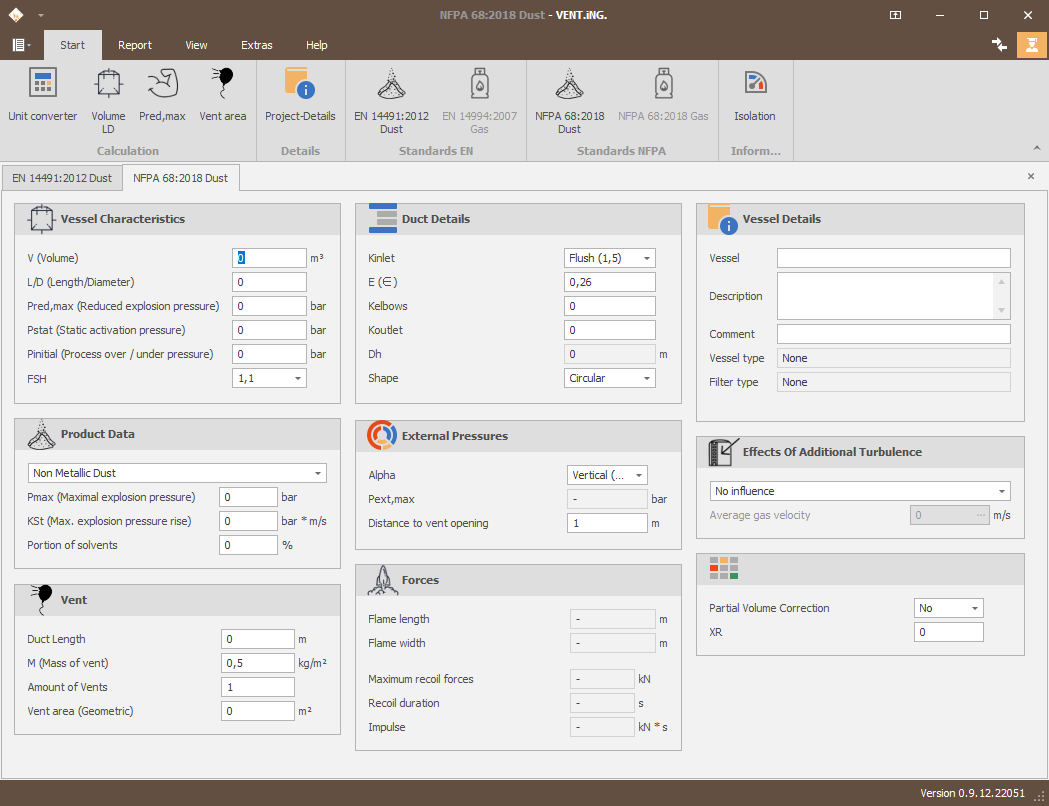Expand the No influence turbulence dropdown
Viewport: 1049px width, 806px height.
1002,491
